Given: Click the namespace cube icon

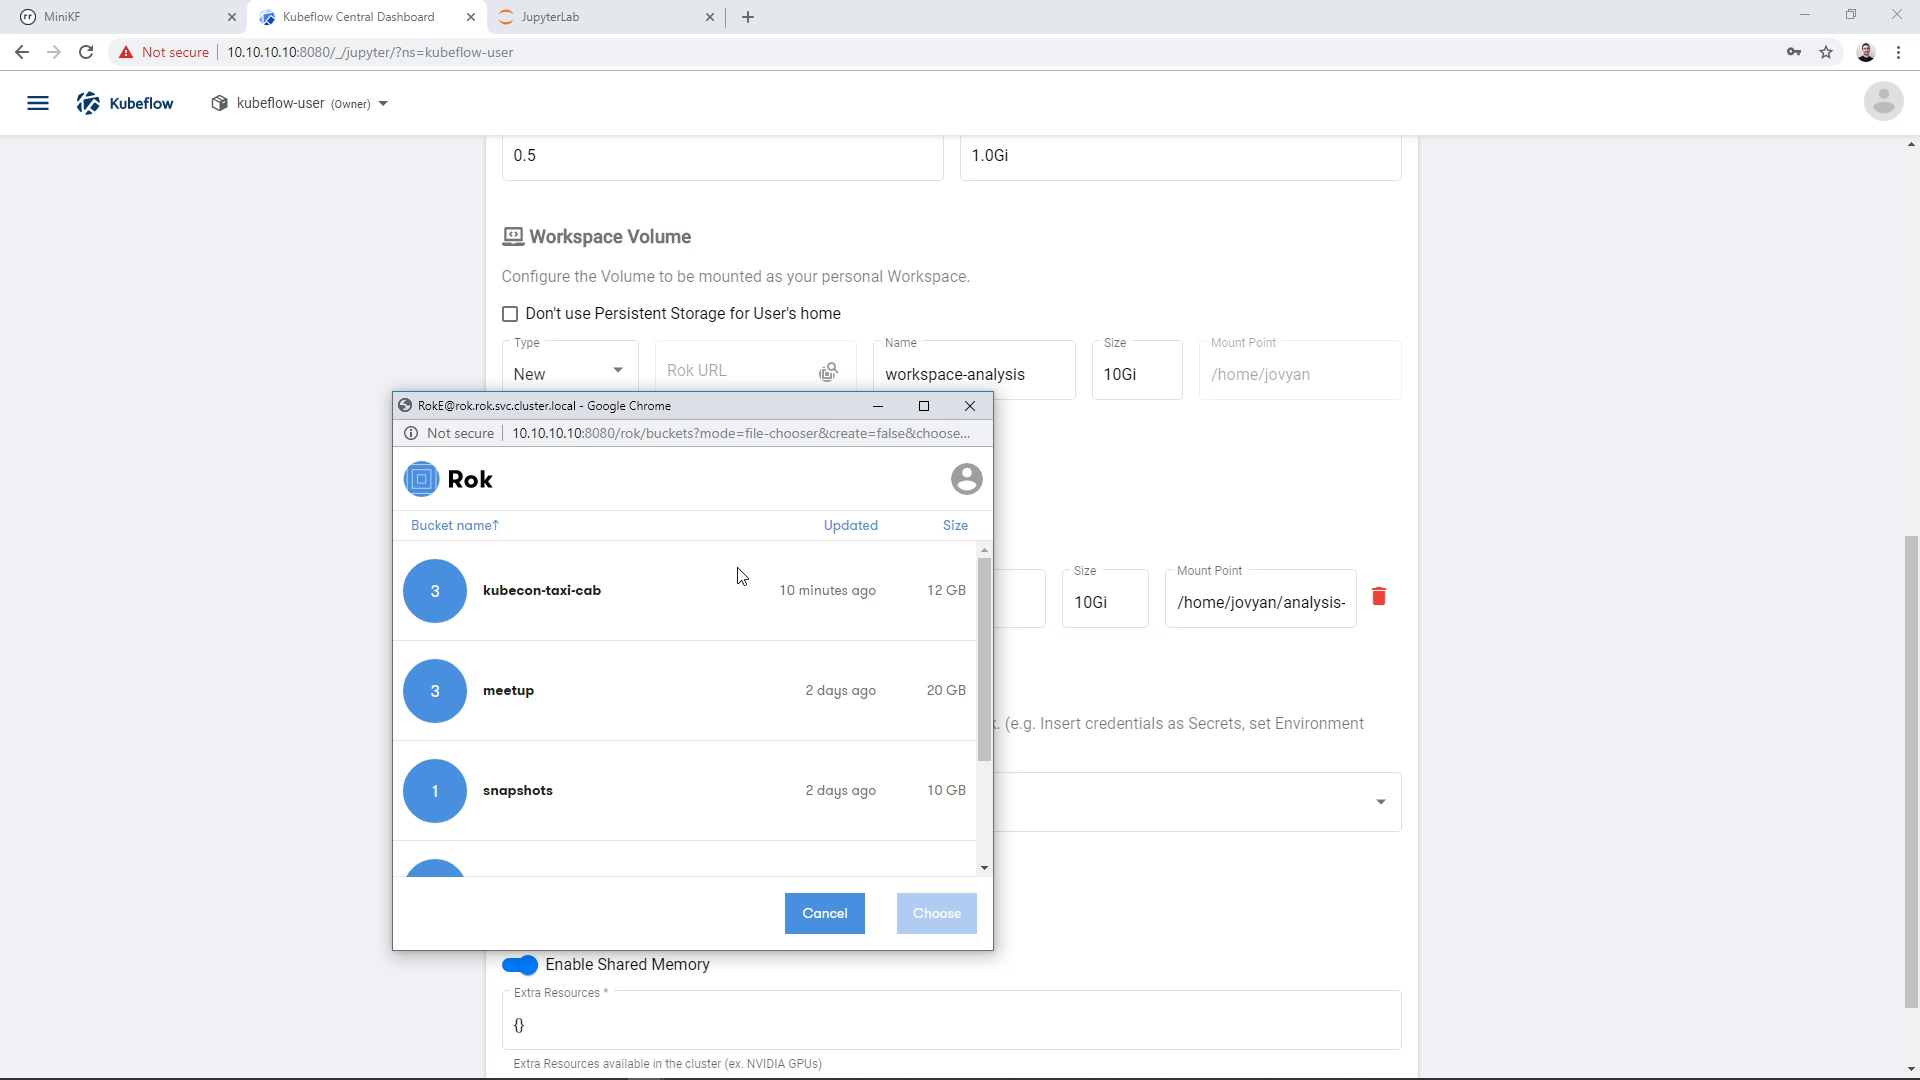Looking at the screenshot, I should point(219,103).
